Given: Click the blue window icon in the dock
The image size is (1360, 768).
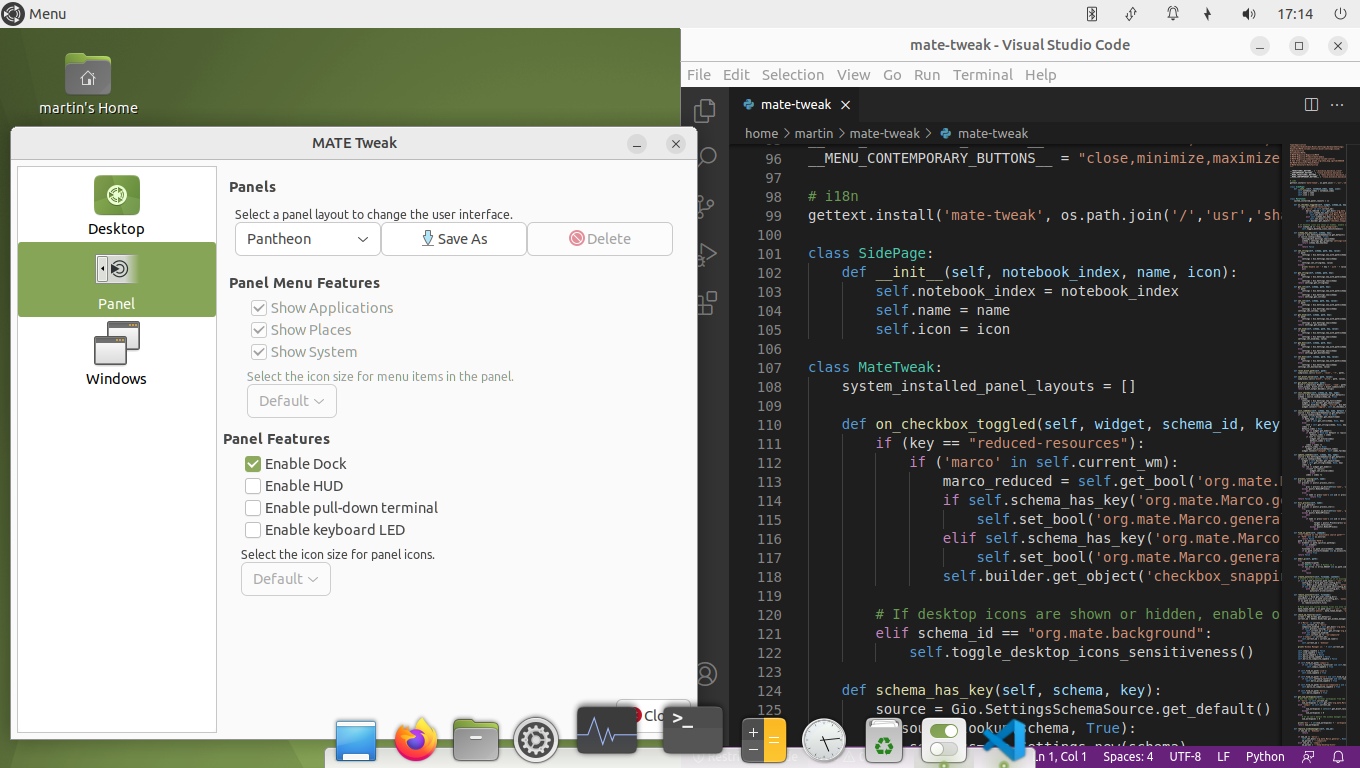Looking at the screenshot, I should tap(356, 741).
